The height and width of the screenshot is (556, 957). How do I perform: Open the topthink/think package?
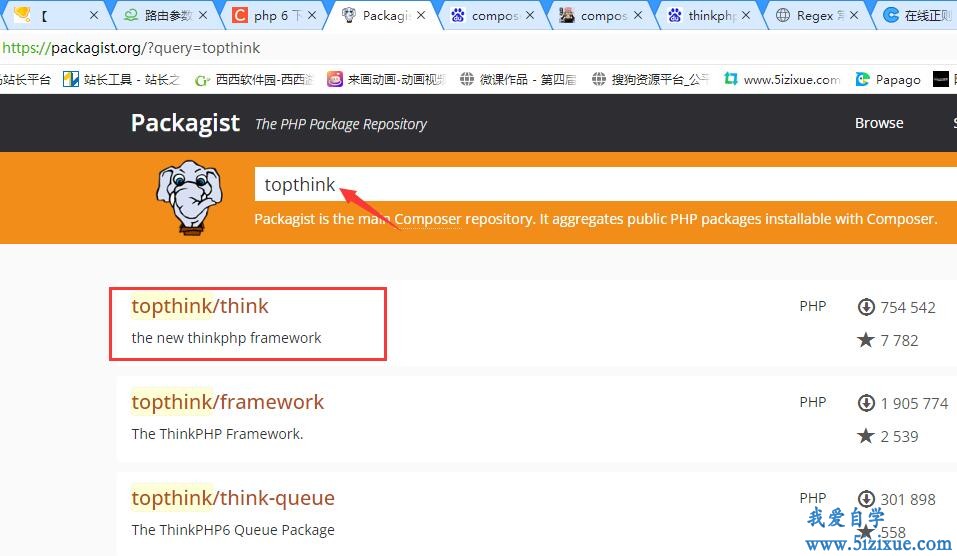pyautogui.click(x=200, y=306)
